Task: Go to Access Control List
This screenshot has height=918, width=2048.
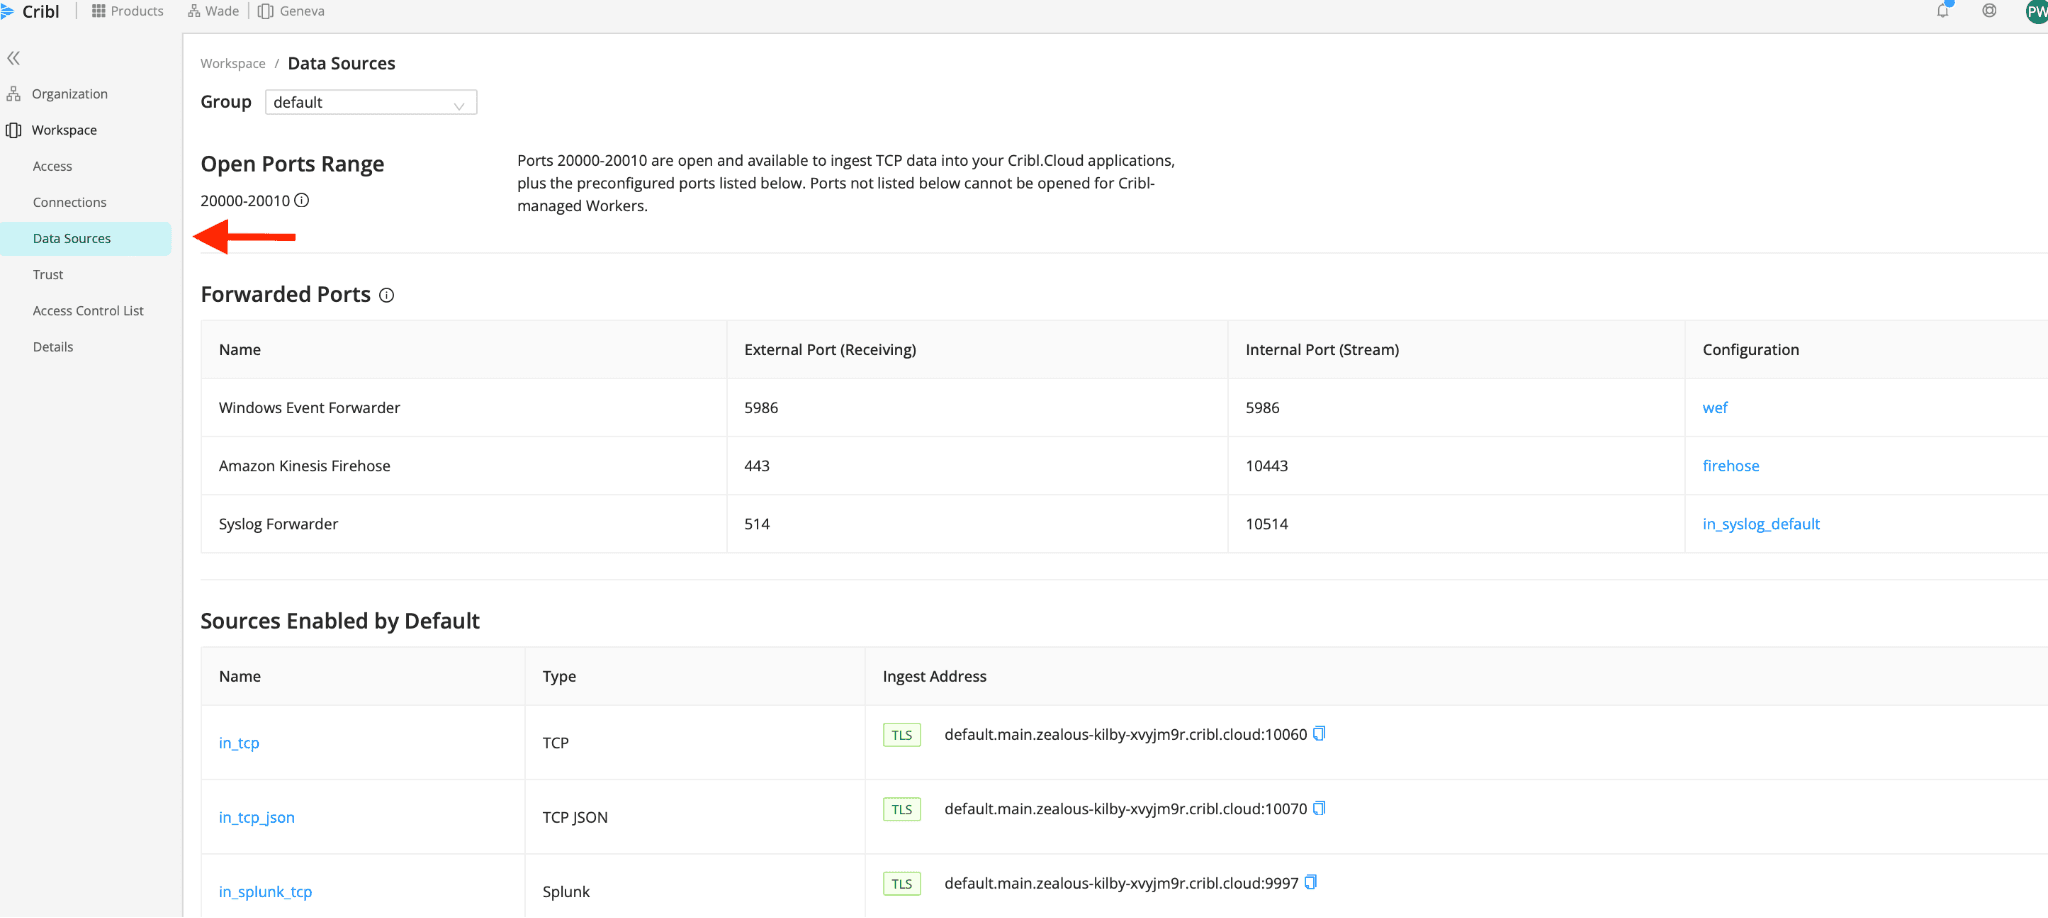Action: 88,311
